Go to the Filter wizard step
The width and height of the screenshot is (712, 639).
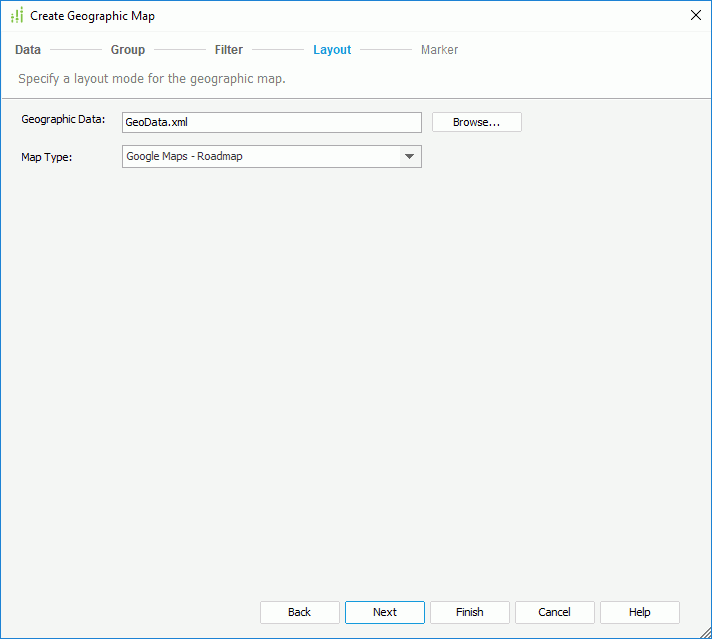(228, 50)
